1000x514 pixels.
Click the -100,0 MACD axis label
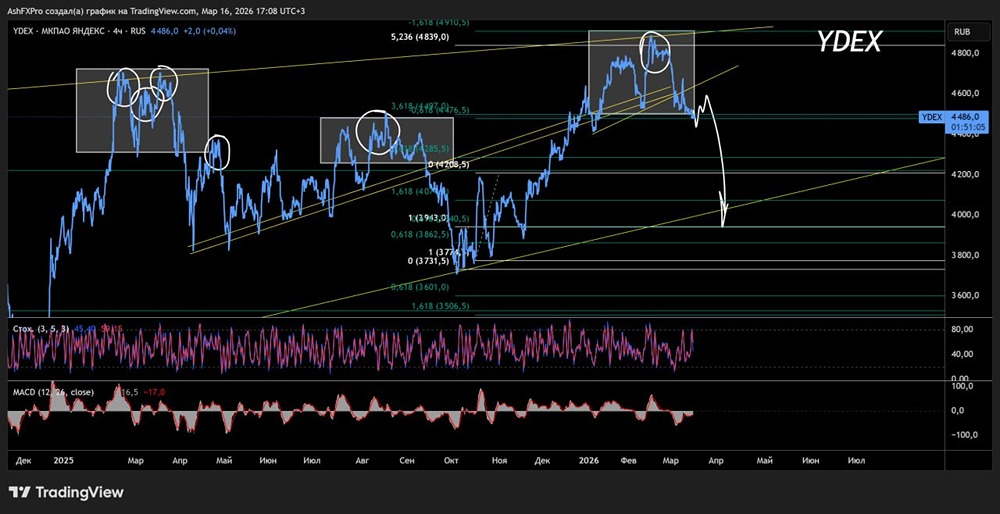(962, 435)
